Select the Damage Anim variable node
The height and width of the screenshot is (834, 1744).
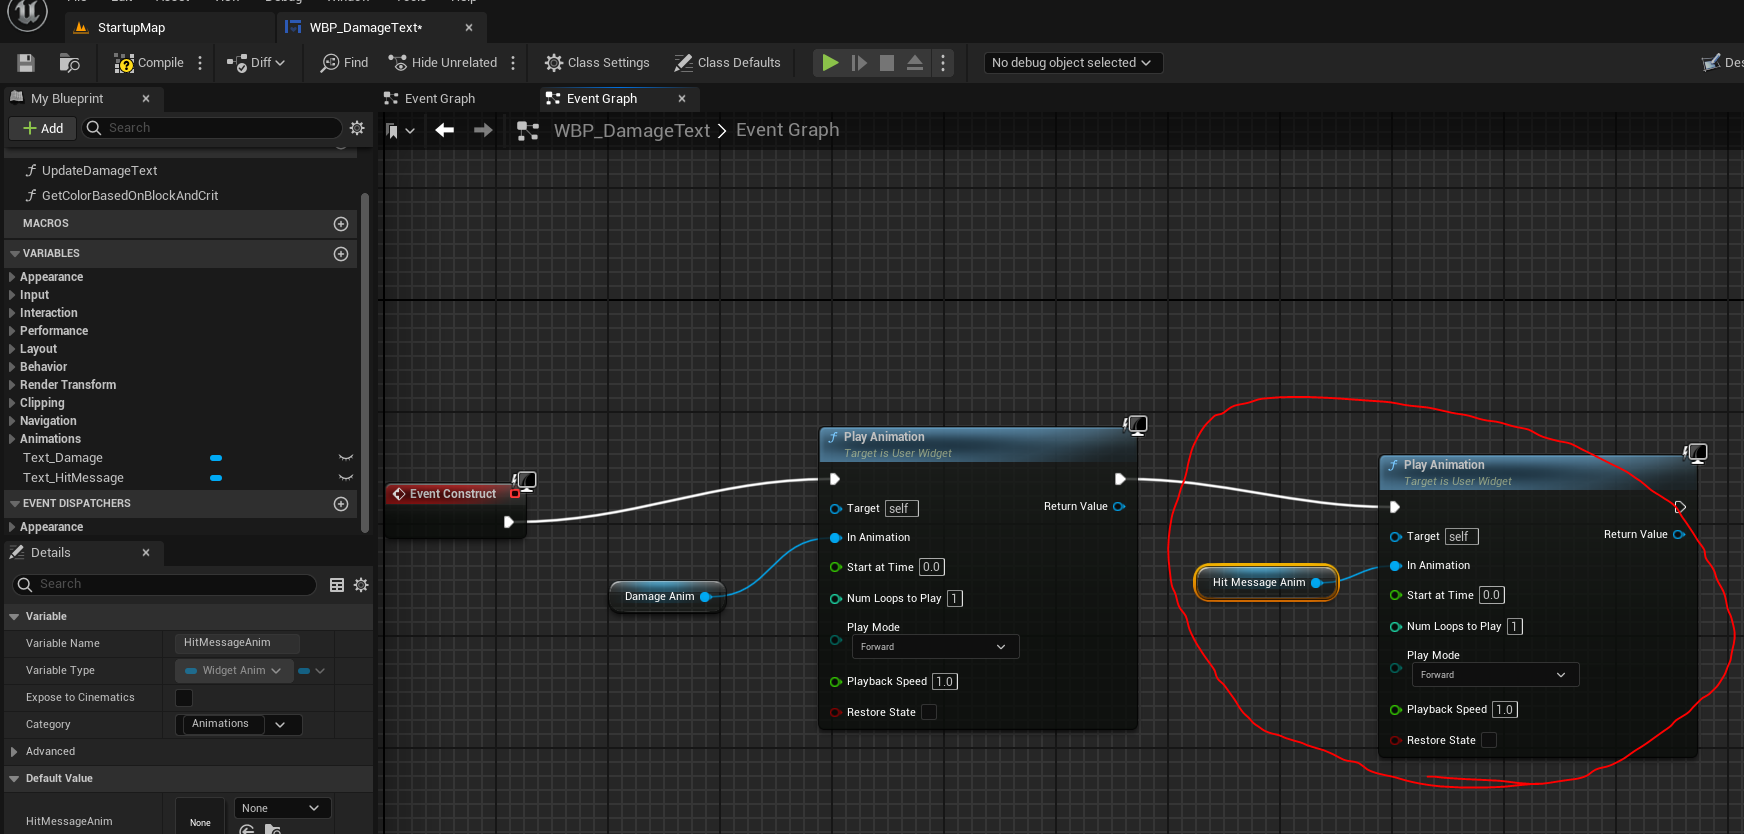[x=667, y=597]
